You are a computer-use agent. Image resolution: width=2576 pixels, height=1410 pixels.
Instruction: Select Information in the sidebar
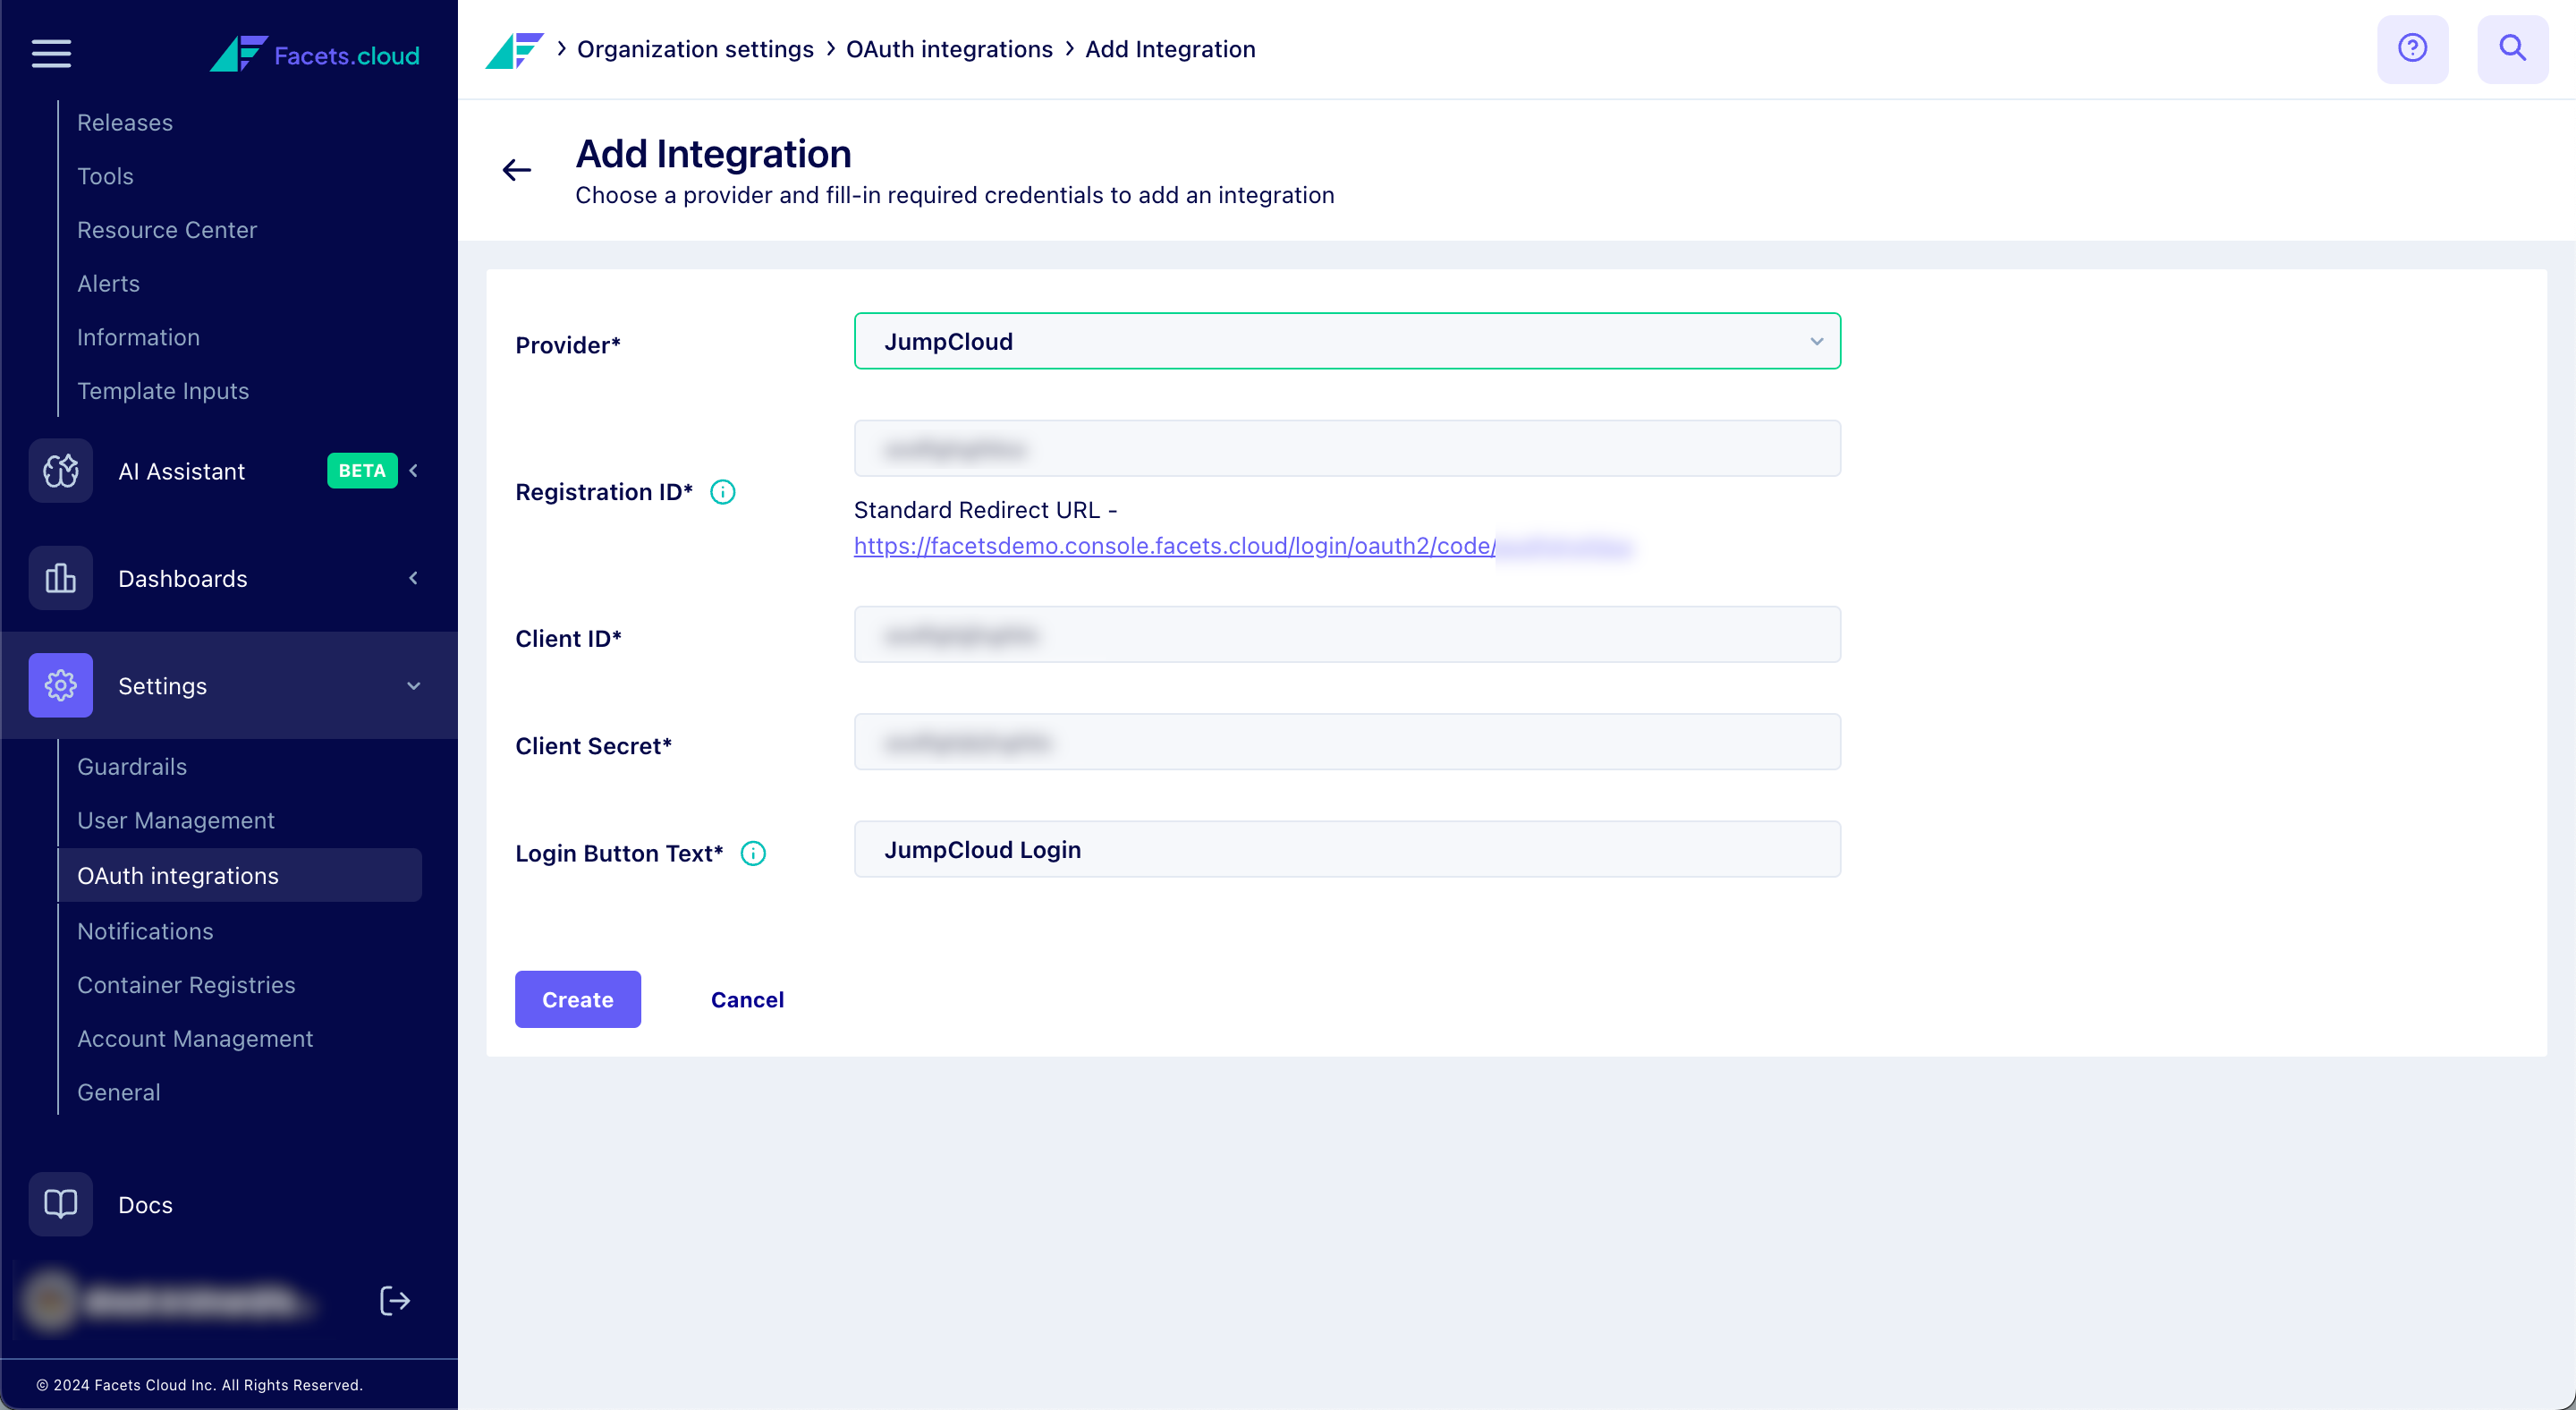pos(138,338)
